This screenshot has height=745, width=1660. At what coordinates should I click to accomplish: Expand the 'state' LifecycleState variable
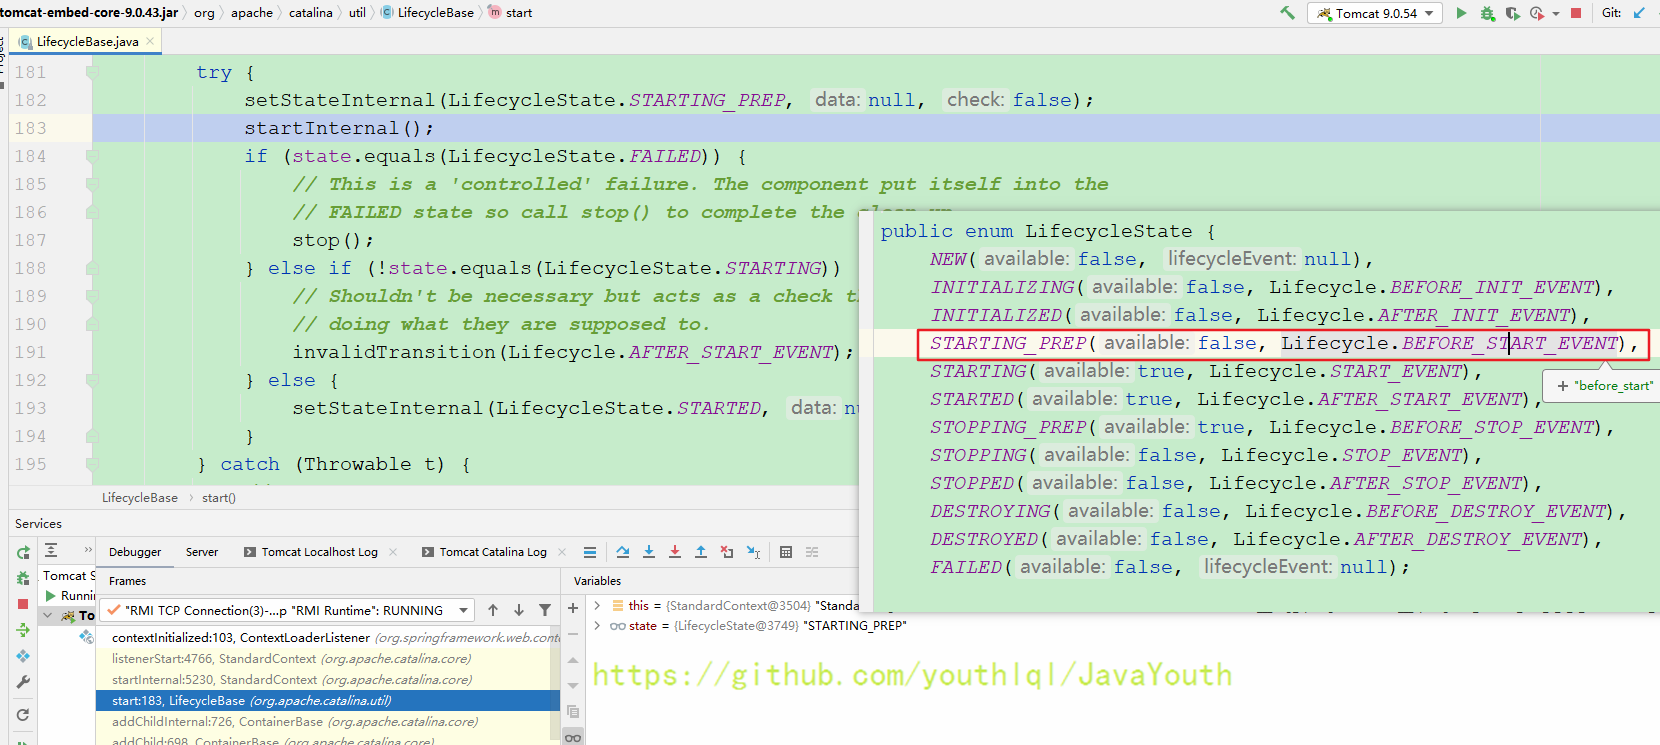(x=597, y=626)
